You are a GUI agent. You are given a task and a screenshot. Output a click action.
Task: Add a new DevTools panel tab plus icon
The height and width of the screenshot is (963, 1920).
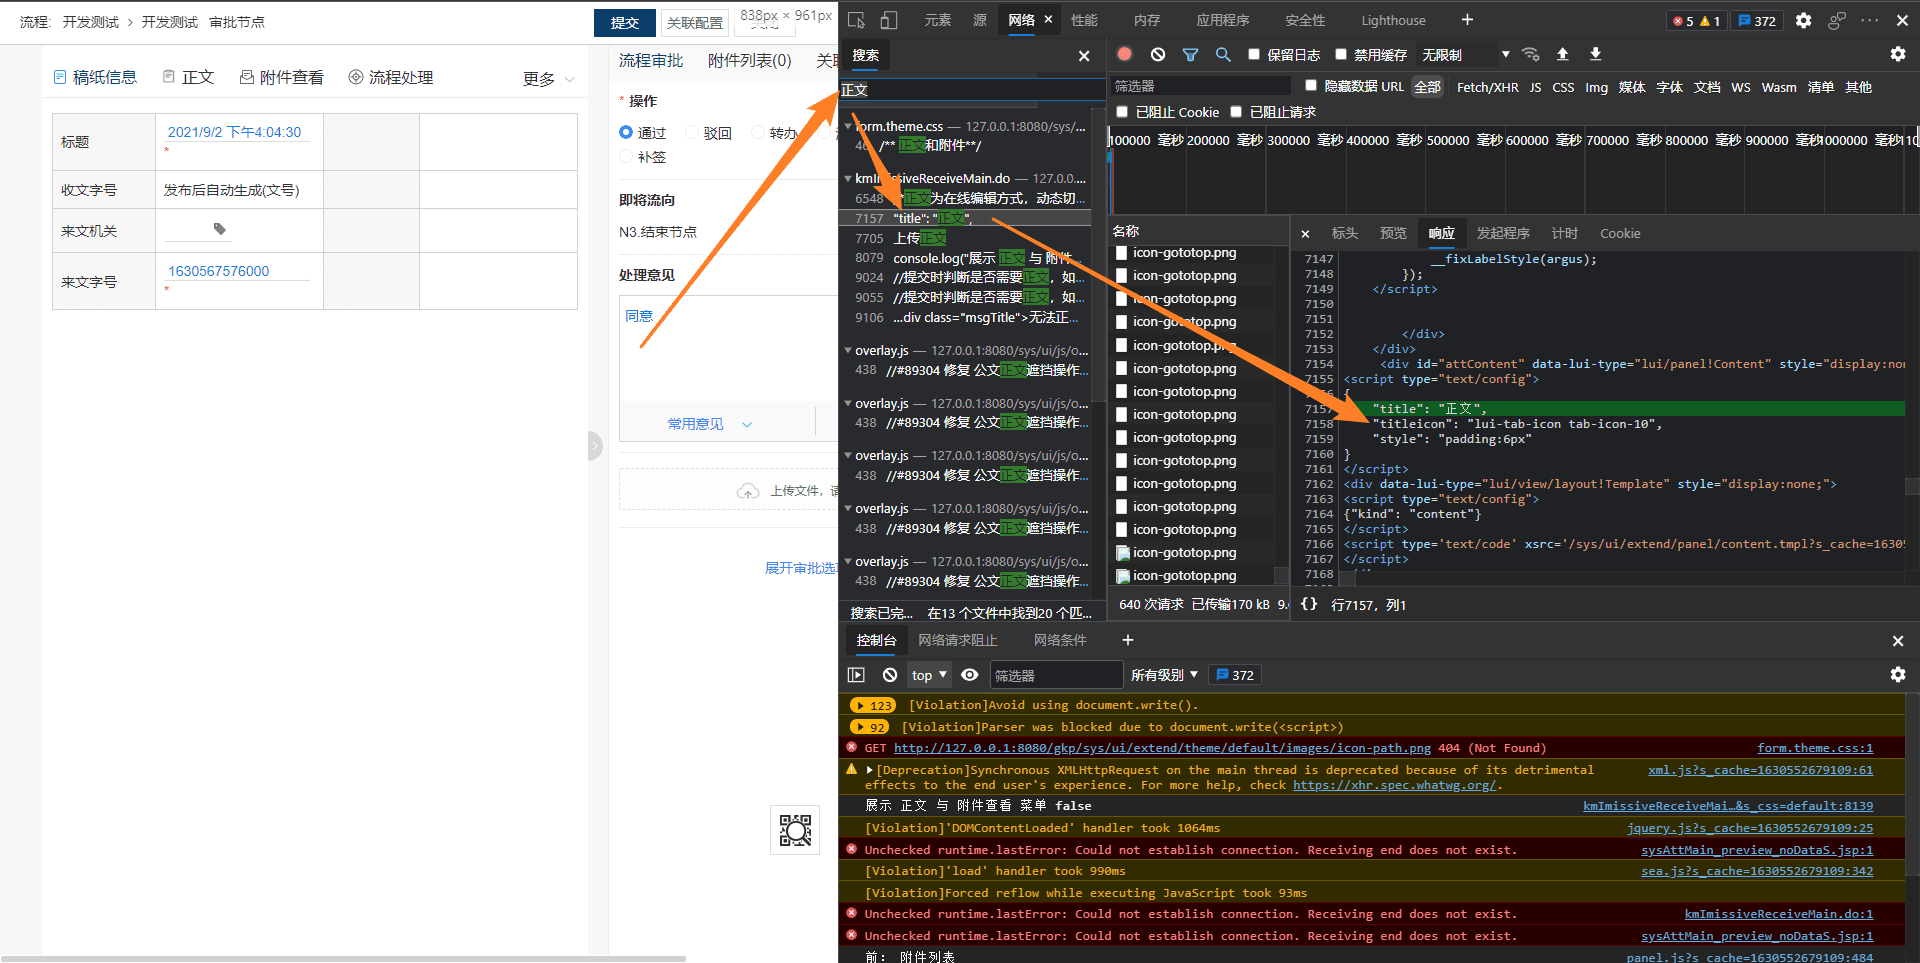point(1467,20)
